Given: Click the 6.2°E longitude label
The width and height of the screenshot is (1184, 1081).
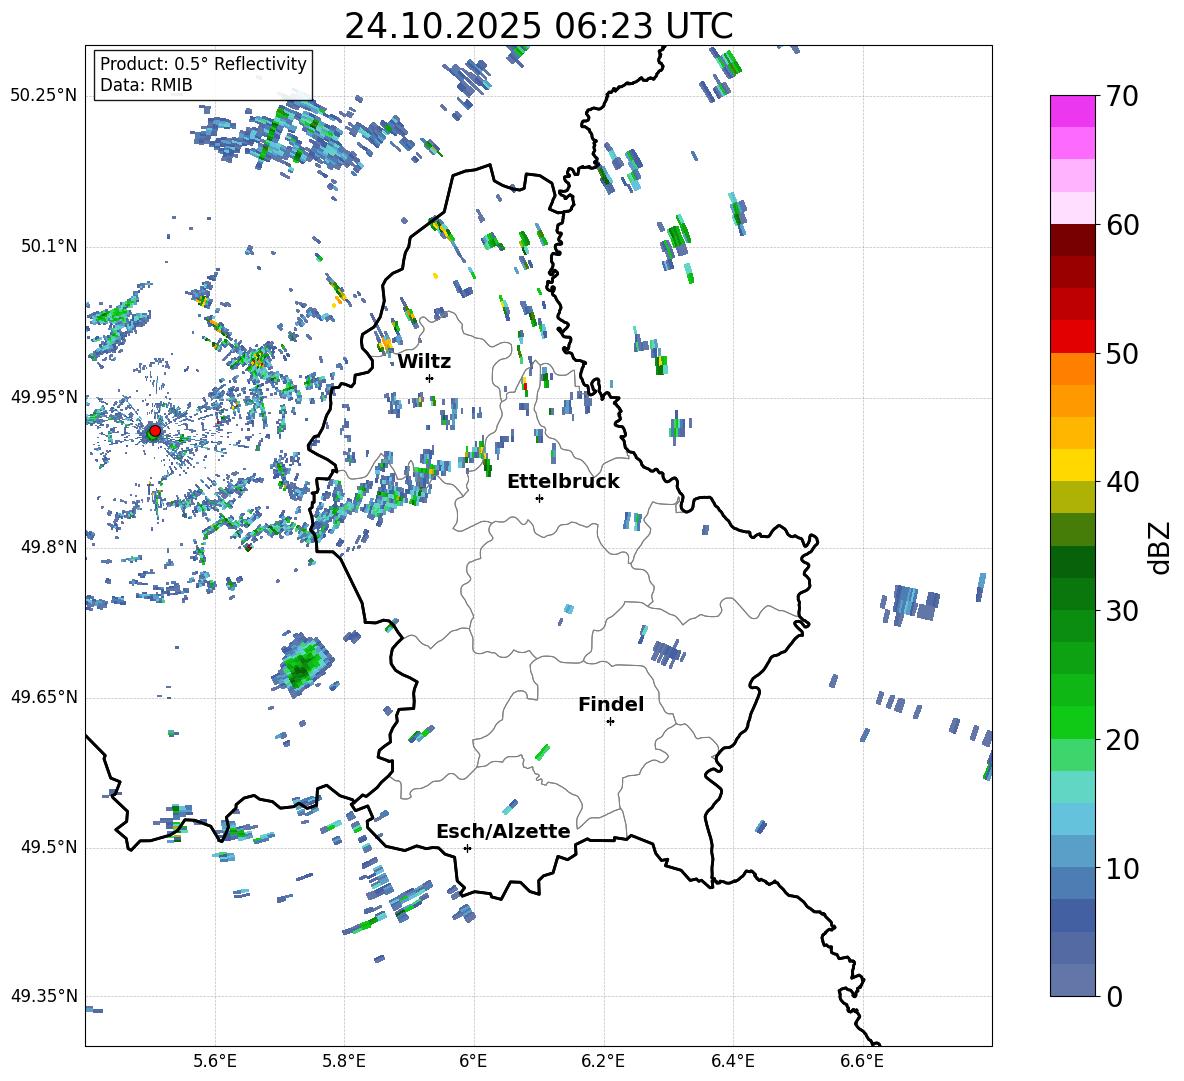Looking at the screenshot, I should tap(603, 1061).
